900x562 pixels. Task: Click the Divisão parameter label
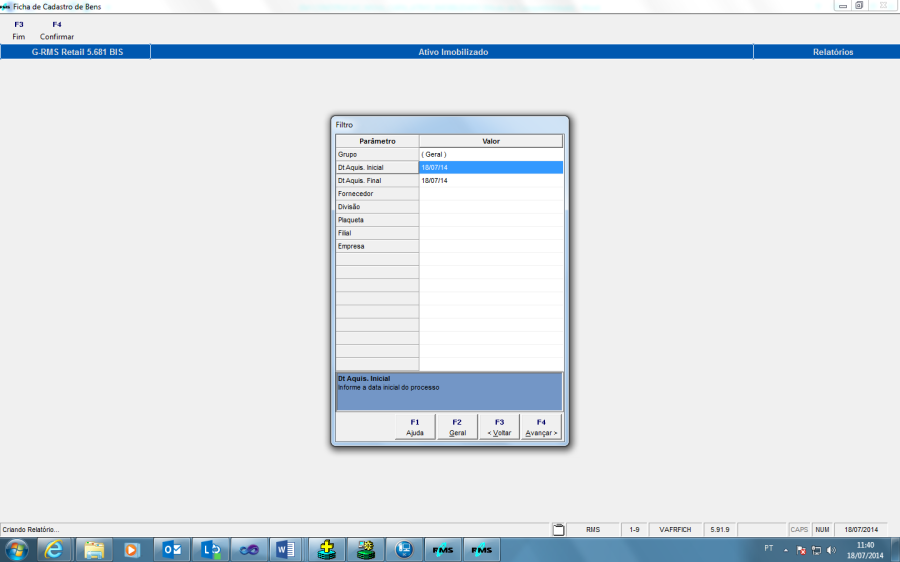(x=377, y=207)
